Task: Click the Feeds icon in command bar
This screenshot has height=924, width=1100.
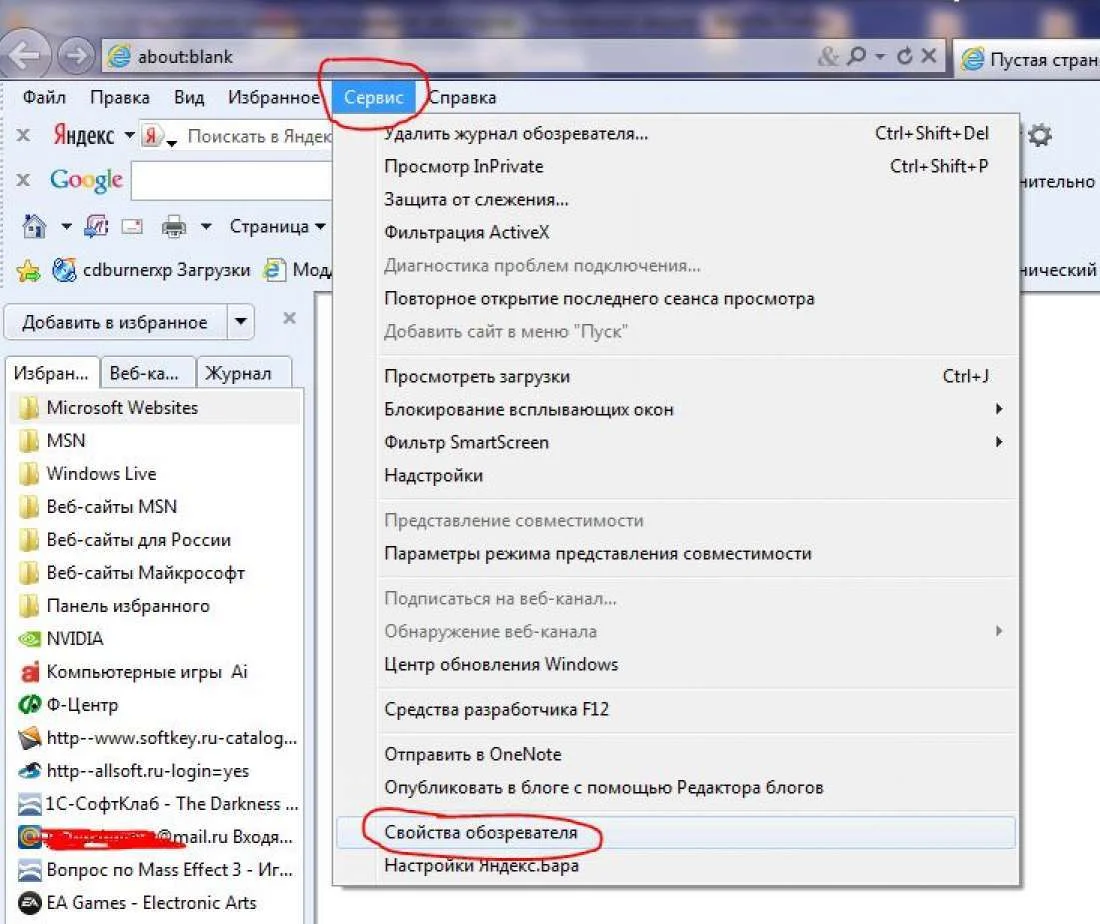Action: click(x=96, y=226)
